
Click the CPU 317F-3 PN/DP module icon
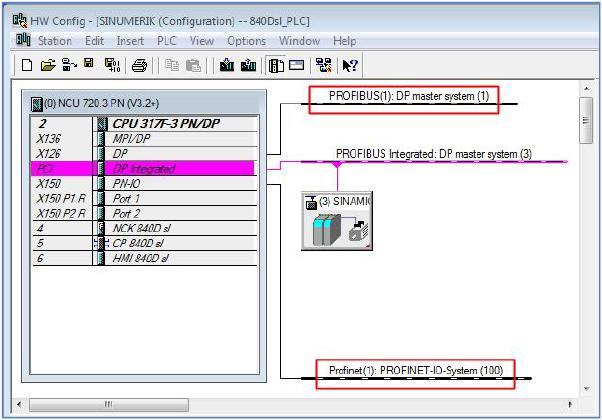(x=102, y=123)
